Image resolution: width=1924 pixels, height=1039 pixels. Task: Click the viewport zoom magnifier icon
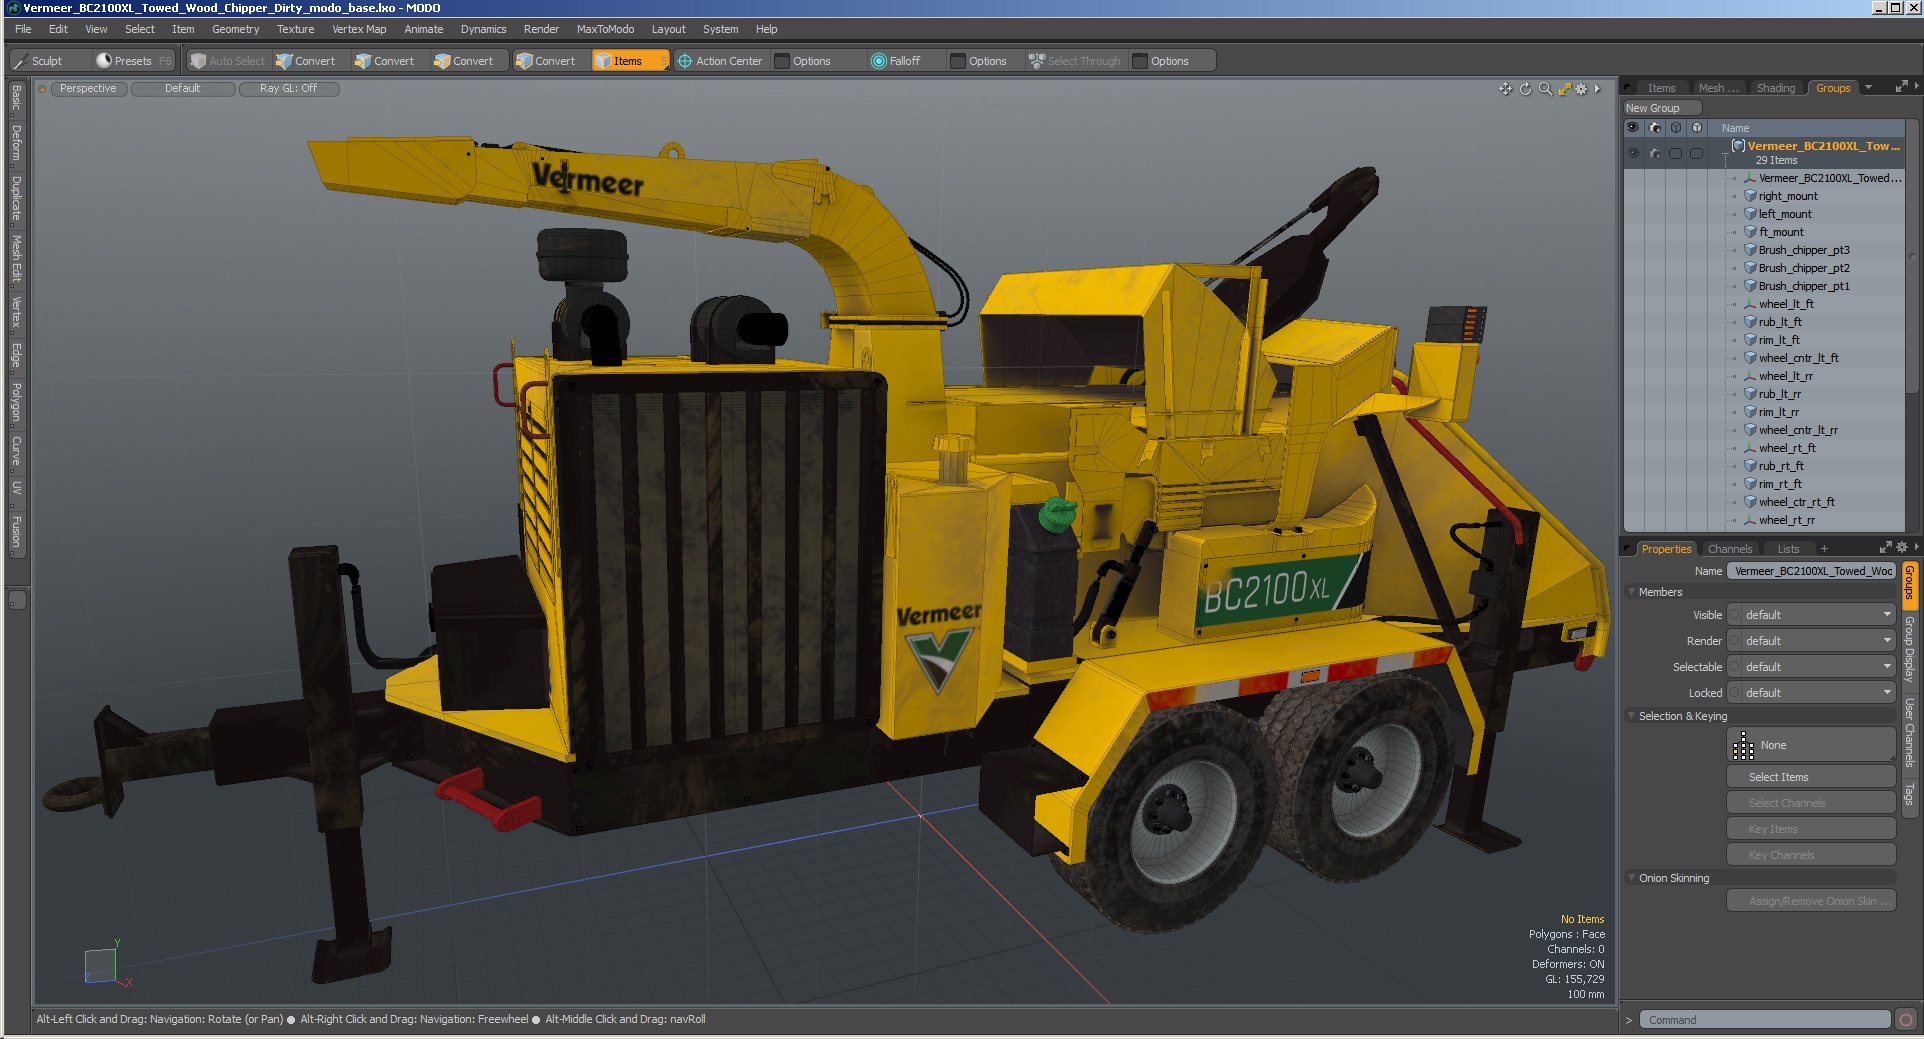pyautogui.click(x=1545, y=89)
